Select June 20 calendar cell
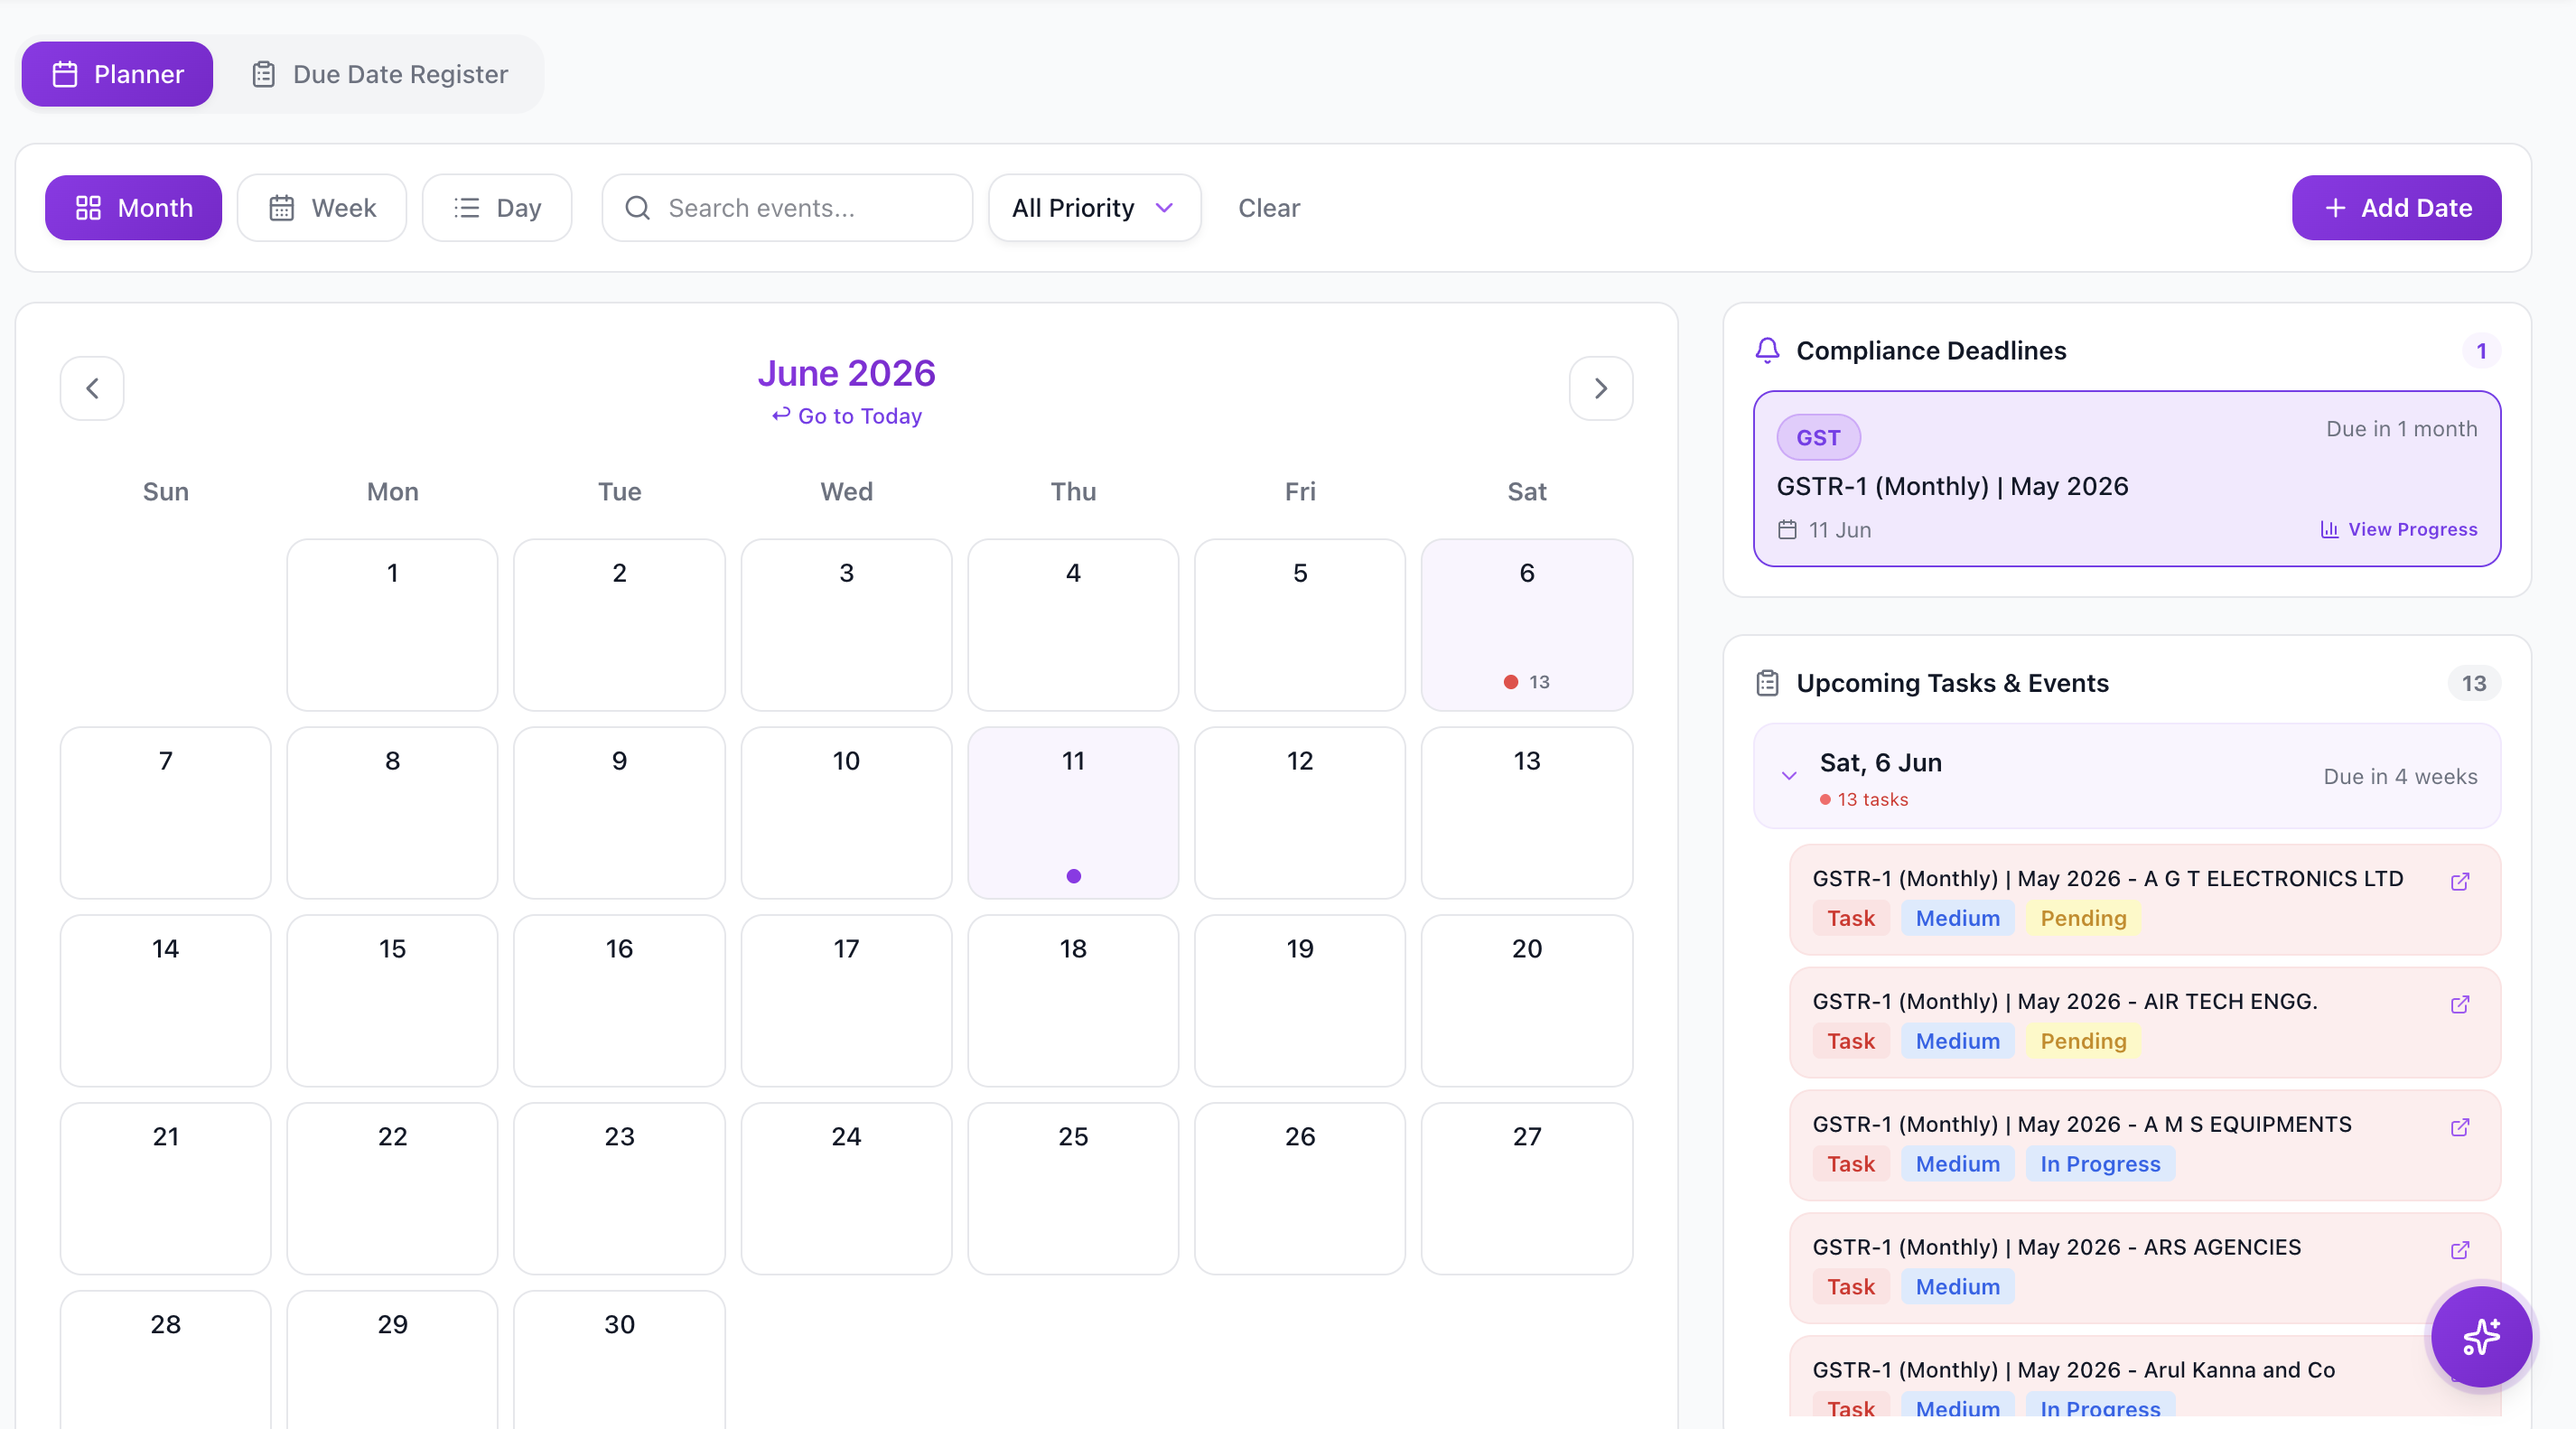 point(1527,1001)
